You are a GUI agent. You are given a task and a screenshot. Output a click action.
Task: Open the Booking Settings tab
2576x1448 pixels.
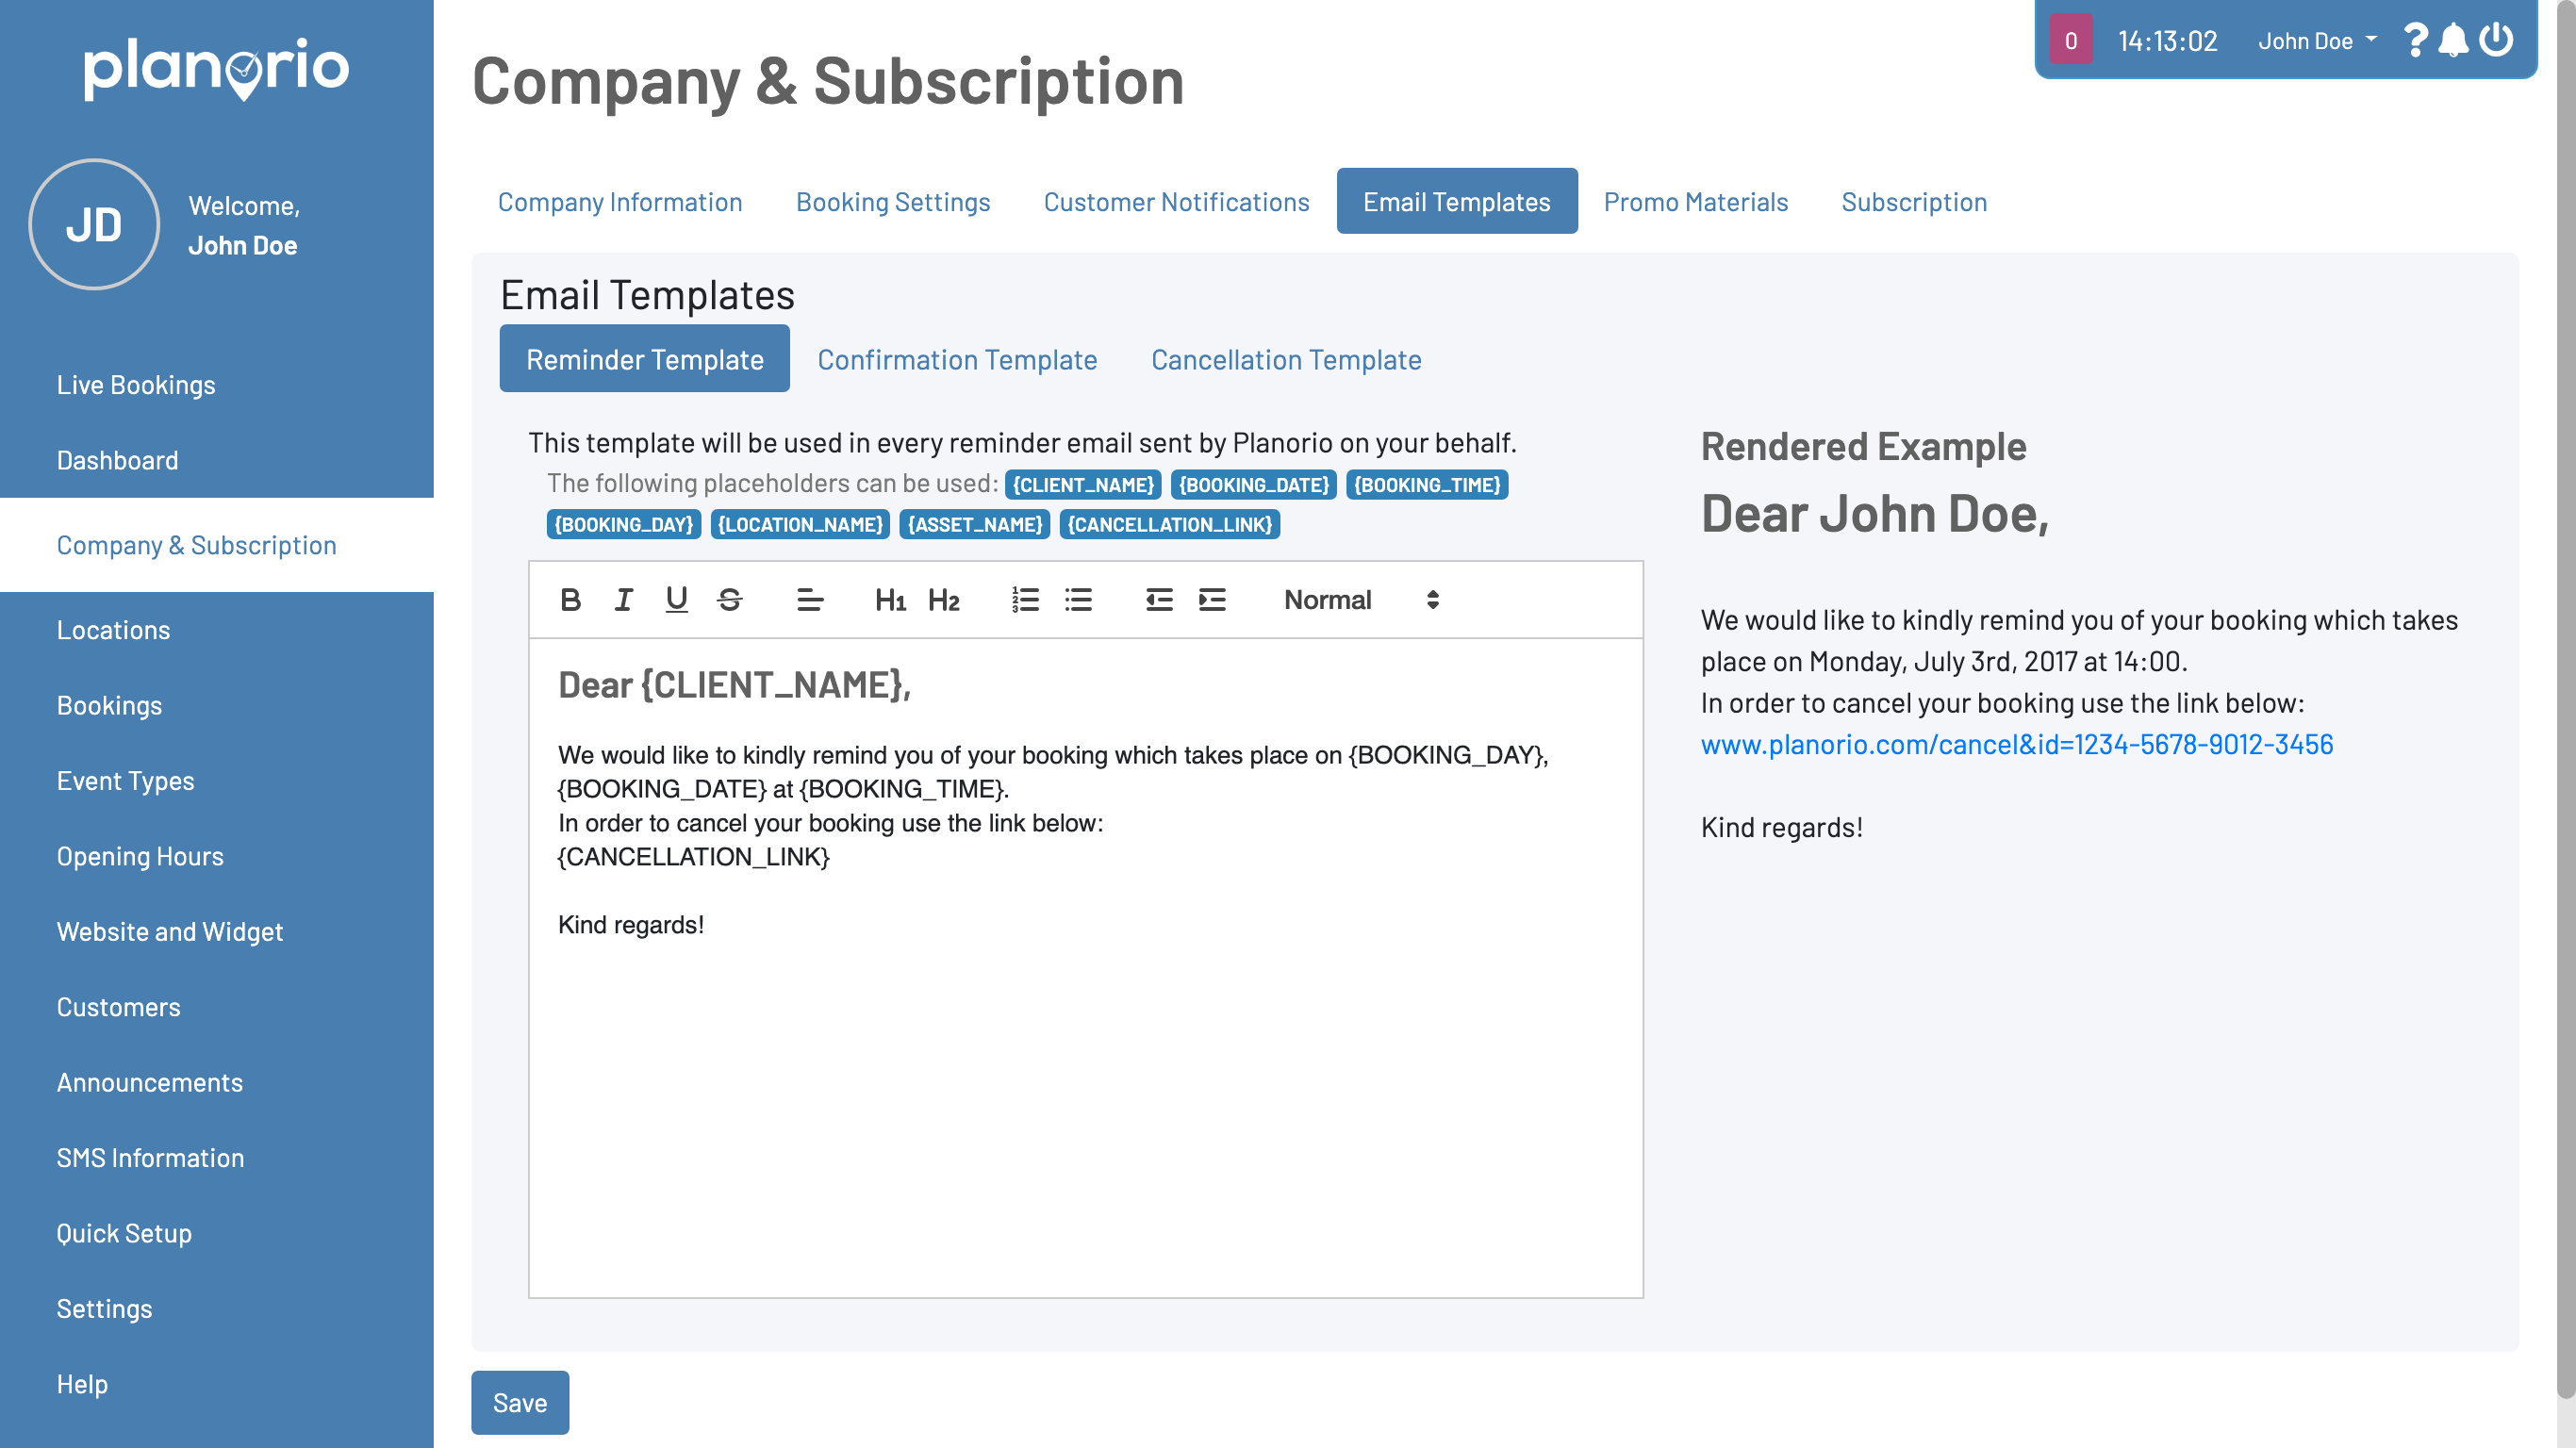coord(892,202)
